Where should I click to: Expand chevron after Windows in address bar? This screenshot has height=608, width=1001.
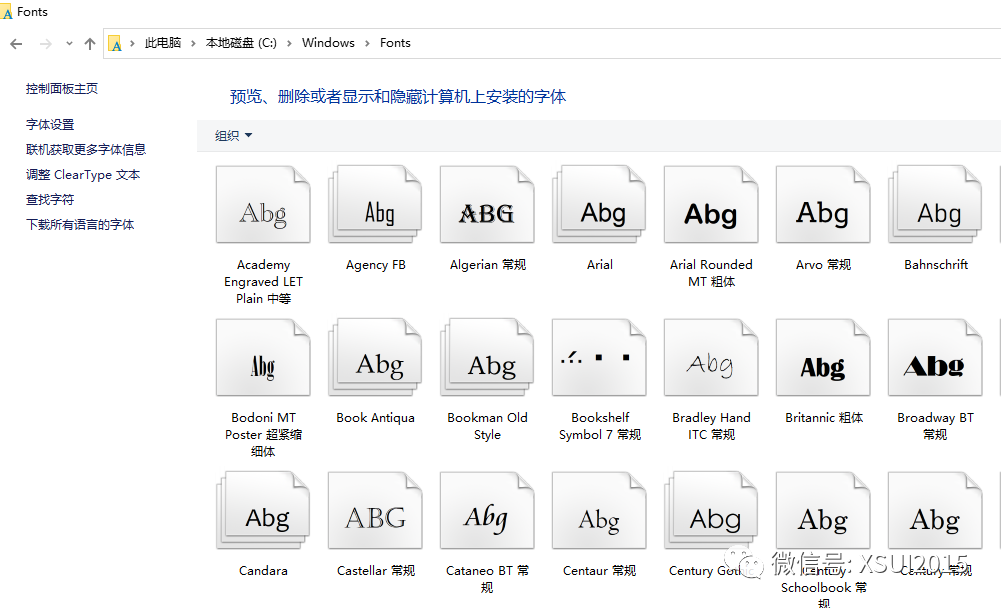(367, 43)
